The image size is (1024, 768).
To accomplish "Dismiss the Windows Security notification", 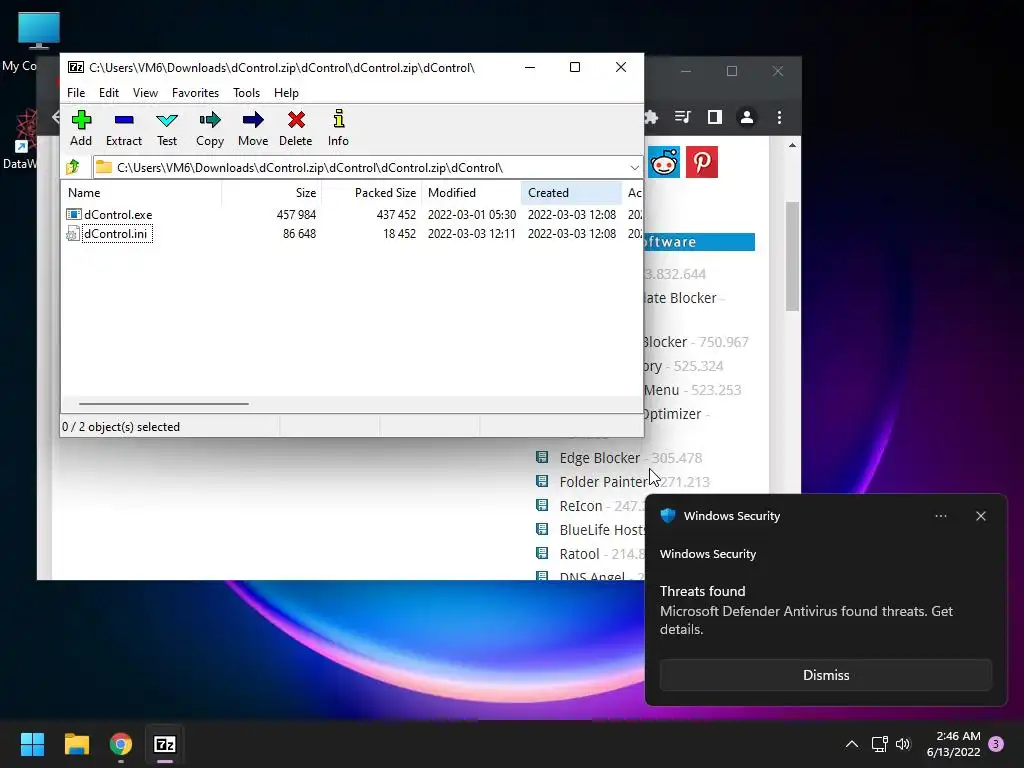I will click(825, 675).
